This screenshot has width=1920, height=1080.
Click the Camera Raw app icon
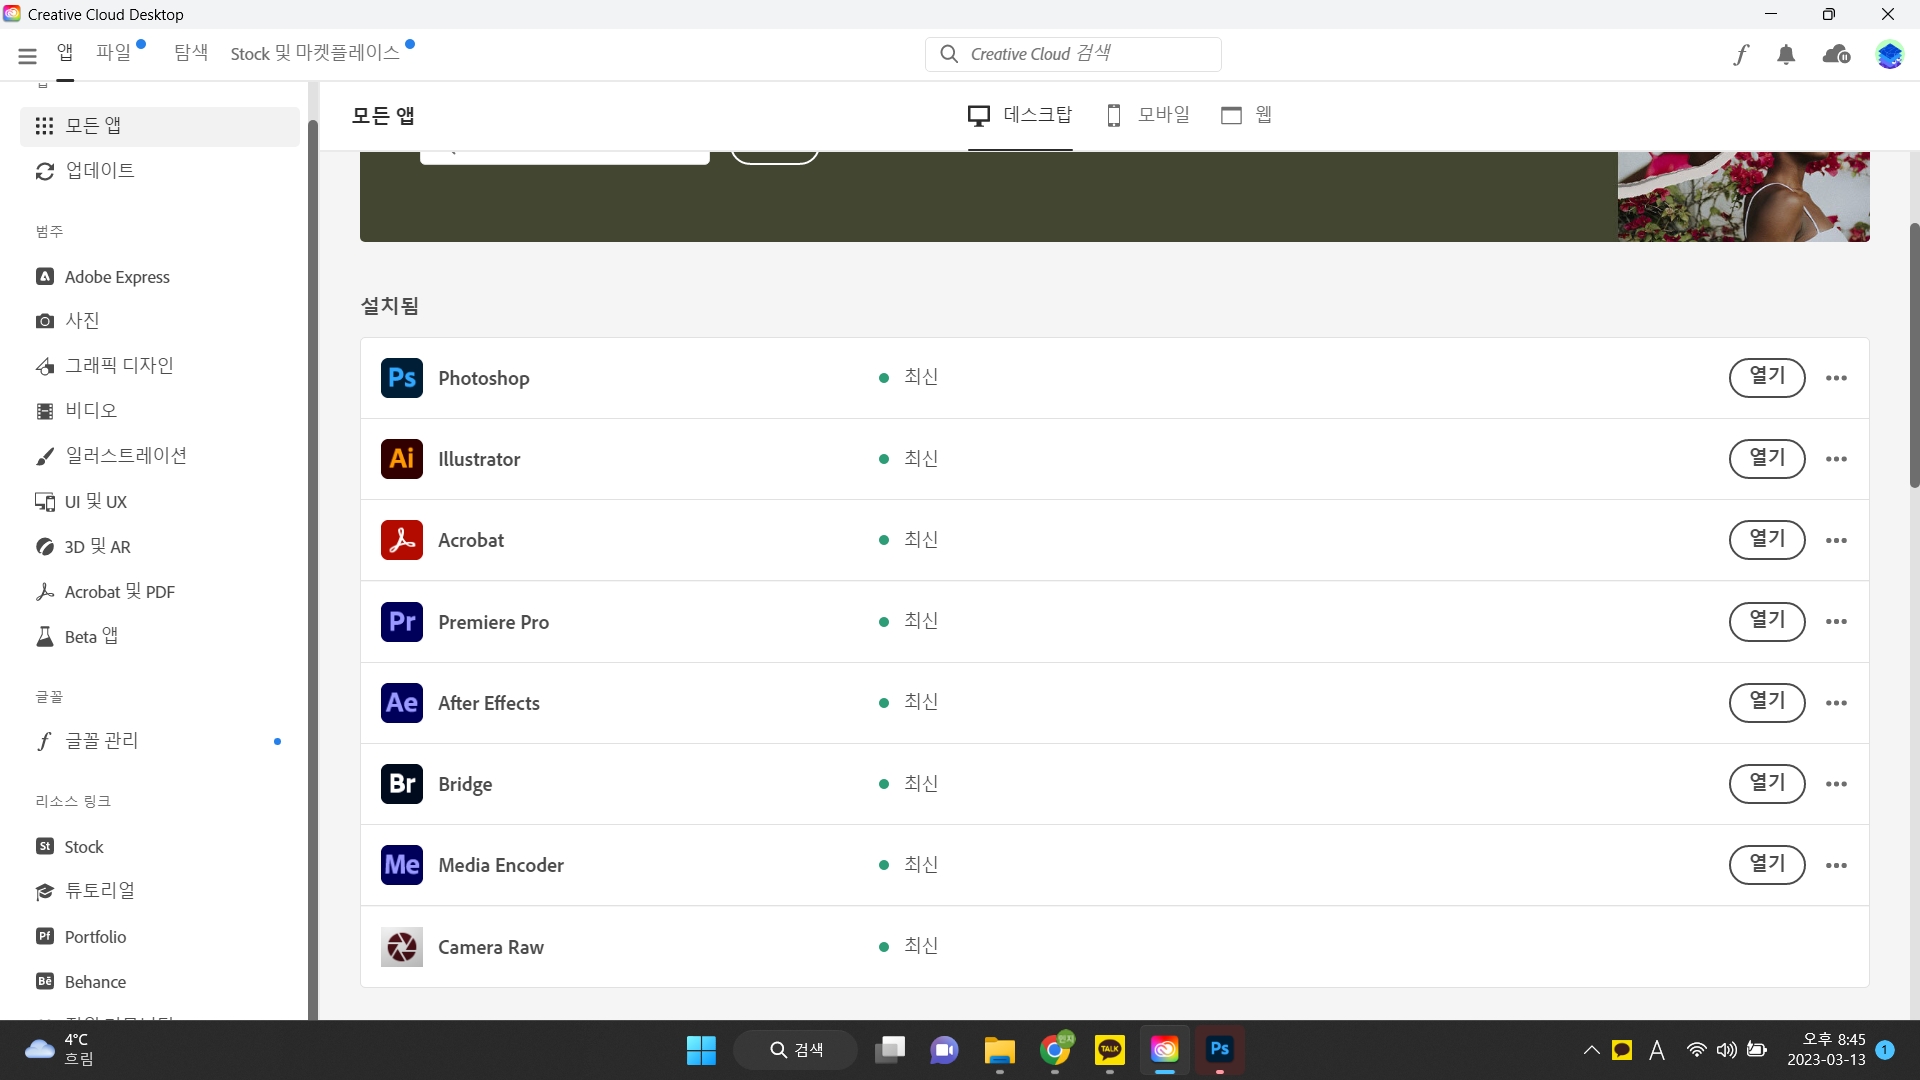coord(402,946)
